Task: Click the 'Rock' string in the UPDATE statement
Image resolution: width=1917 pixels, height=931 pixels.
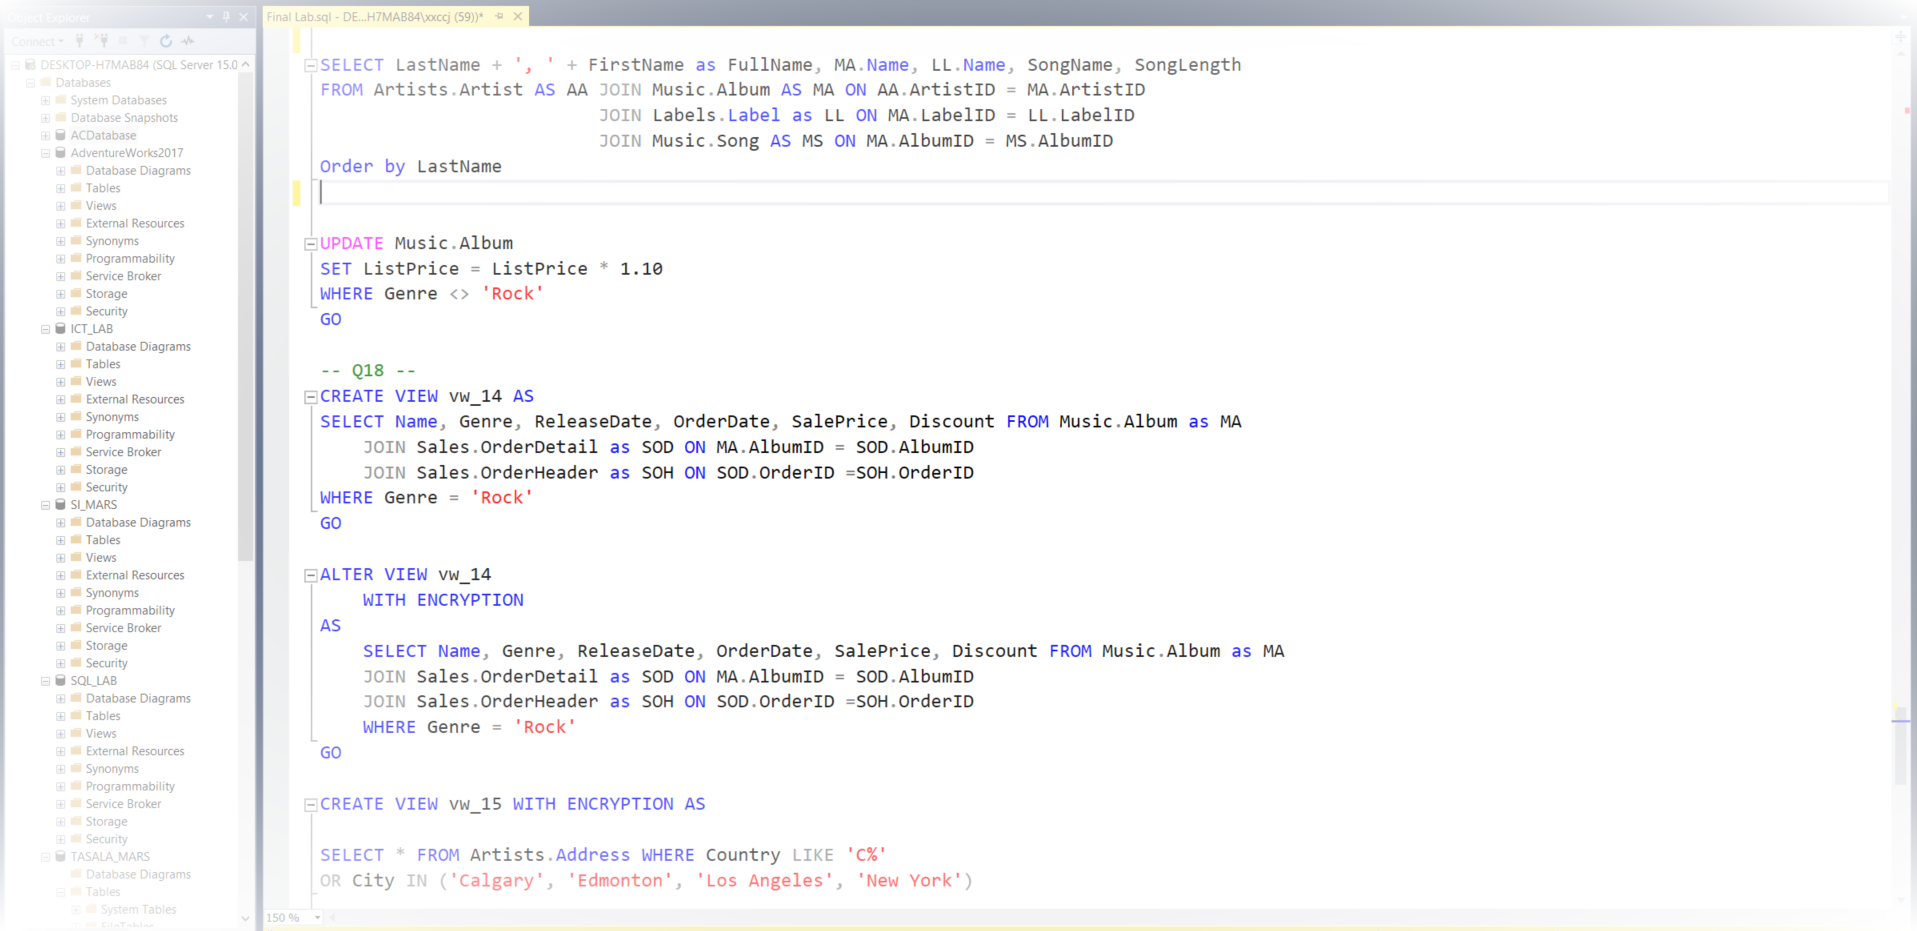Action: pos(512,294)
